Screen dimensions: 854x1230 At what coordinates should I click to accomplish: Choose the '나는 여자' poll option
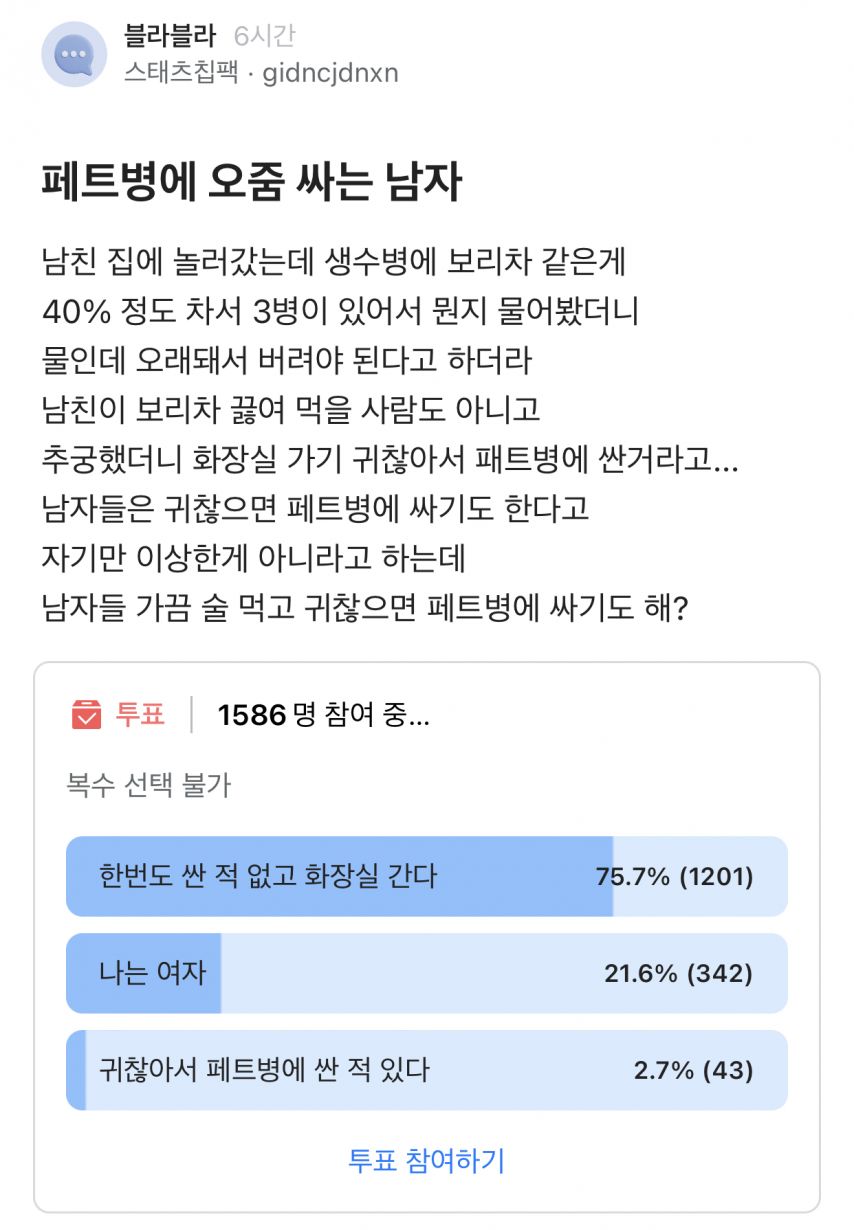click(427, 973)
